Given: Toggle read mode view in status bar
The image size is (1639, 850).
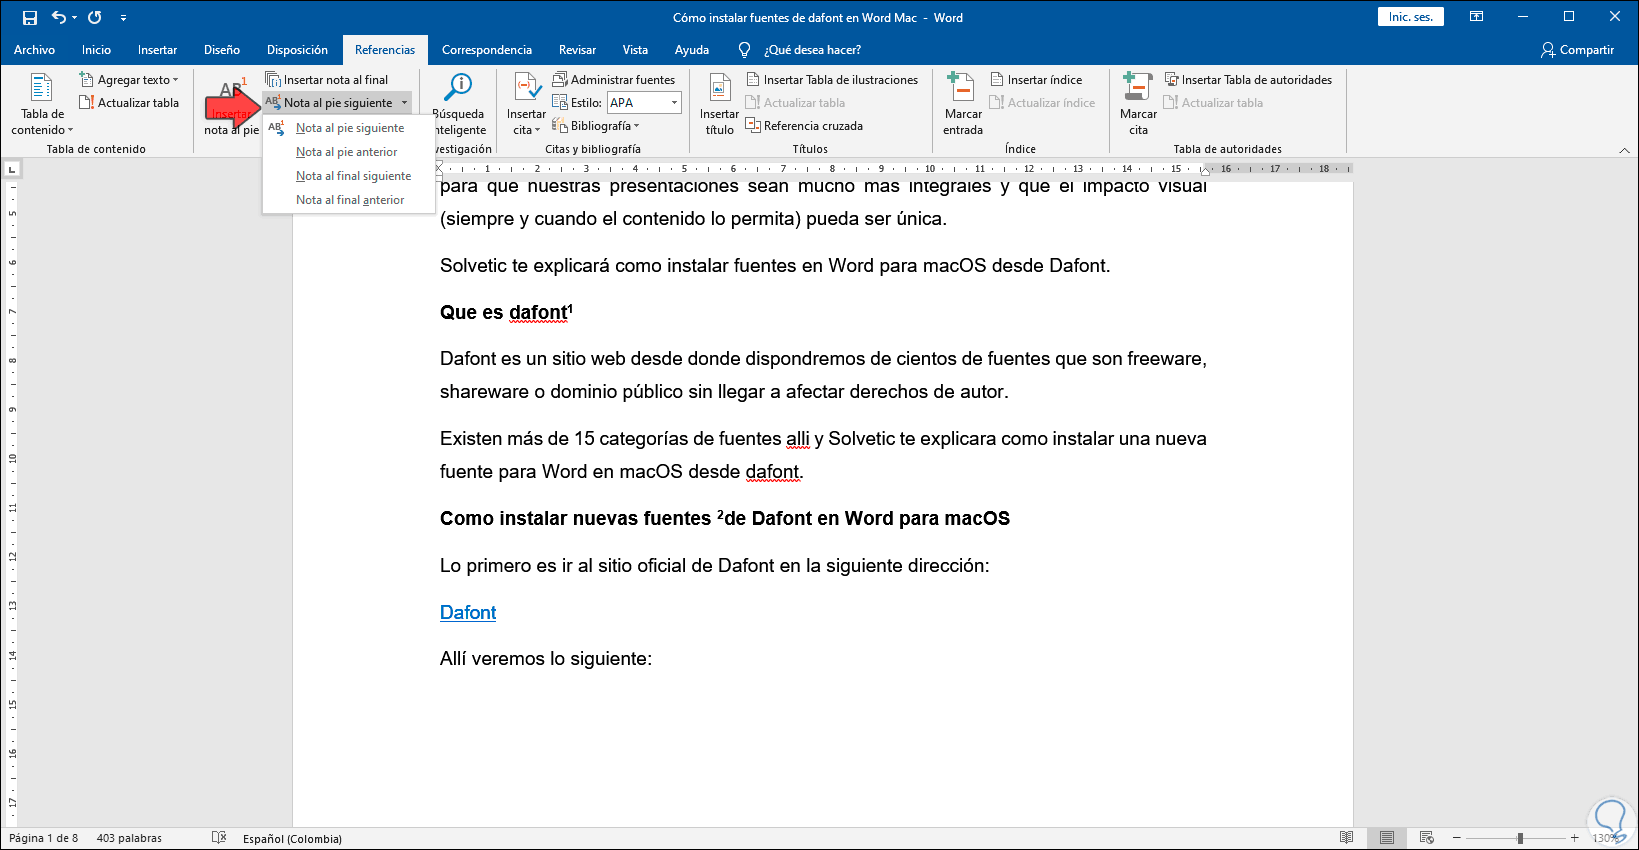Looking at the screenshot, I should pyautogui.click(x=1346, y=838).
